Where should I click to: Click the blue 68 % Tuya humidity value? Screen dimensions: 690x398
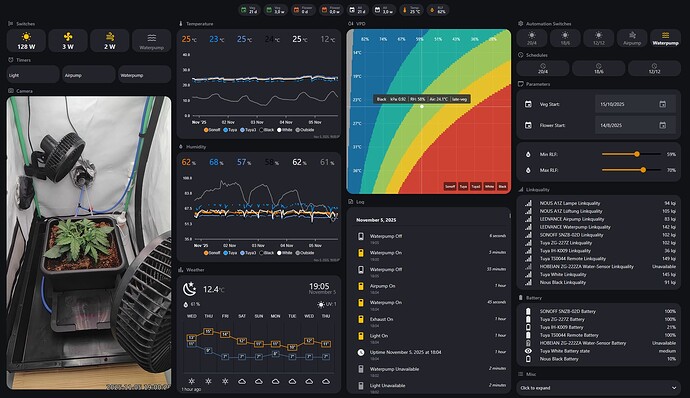(216, 162)
